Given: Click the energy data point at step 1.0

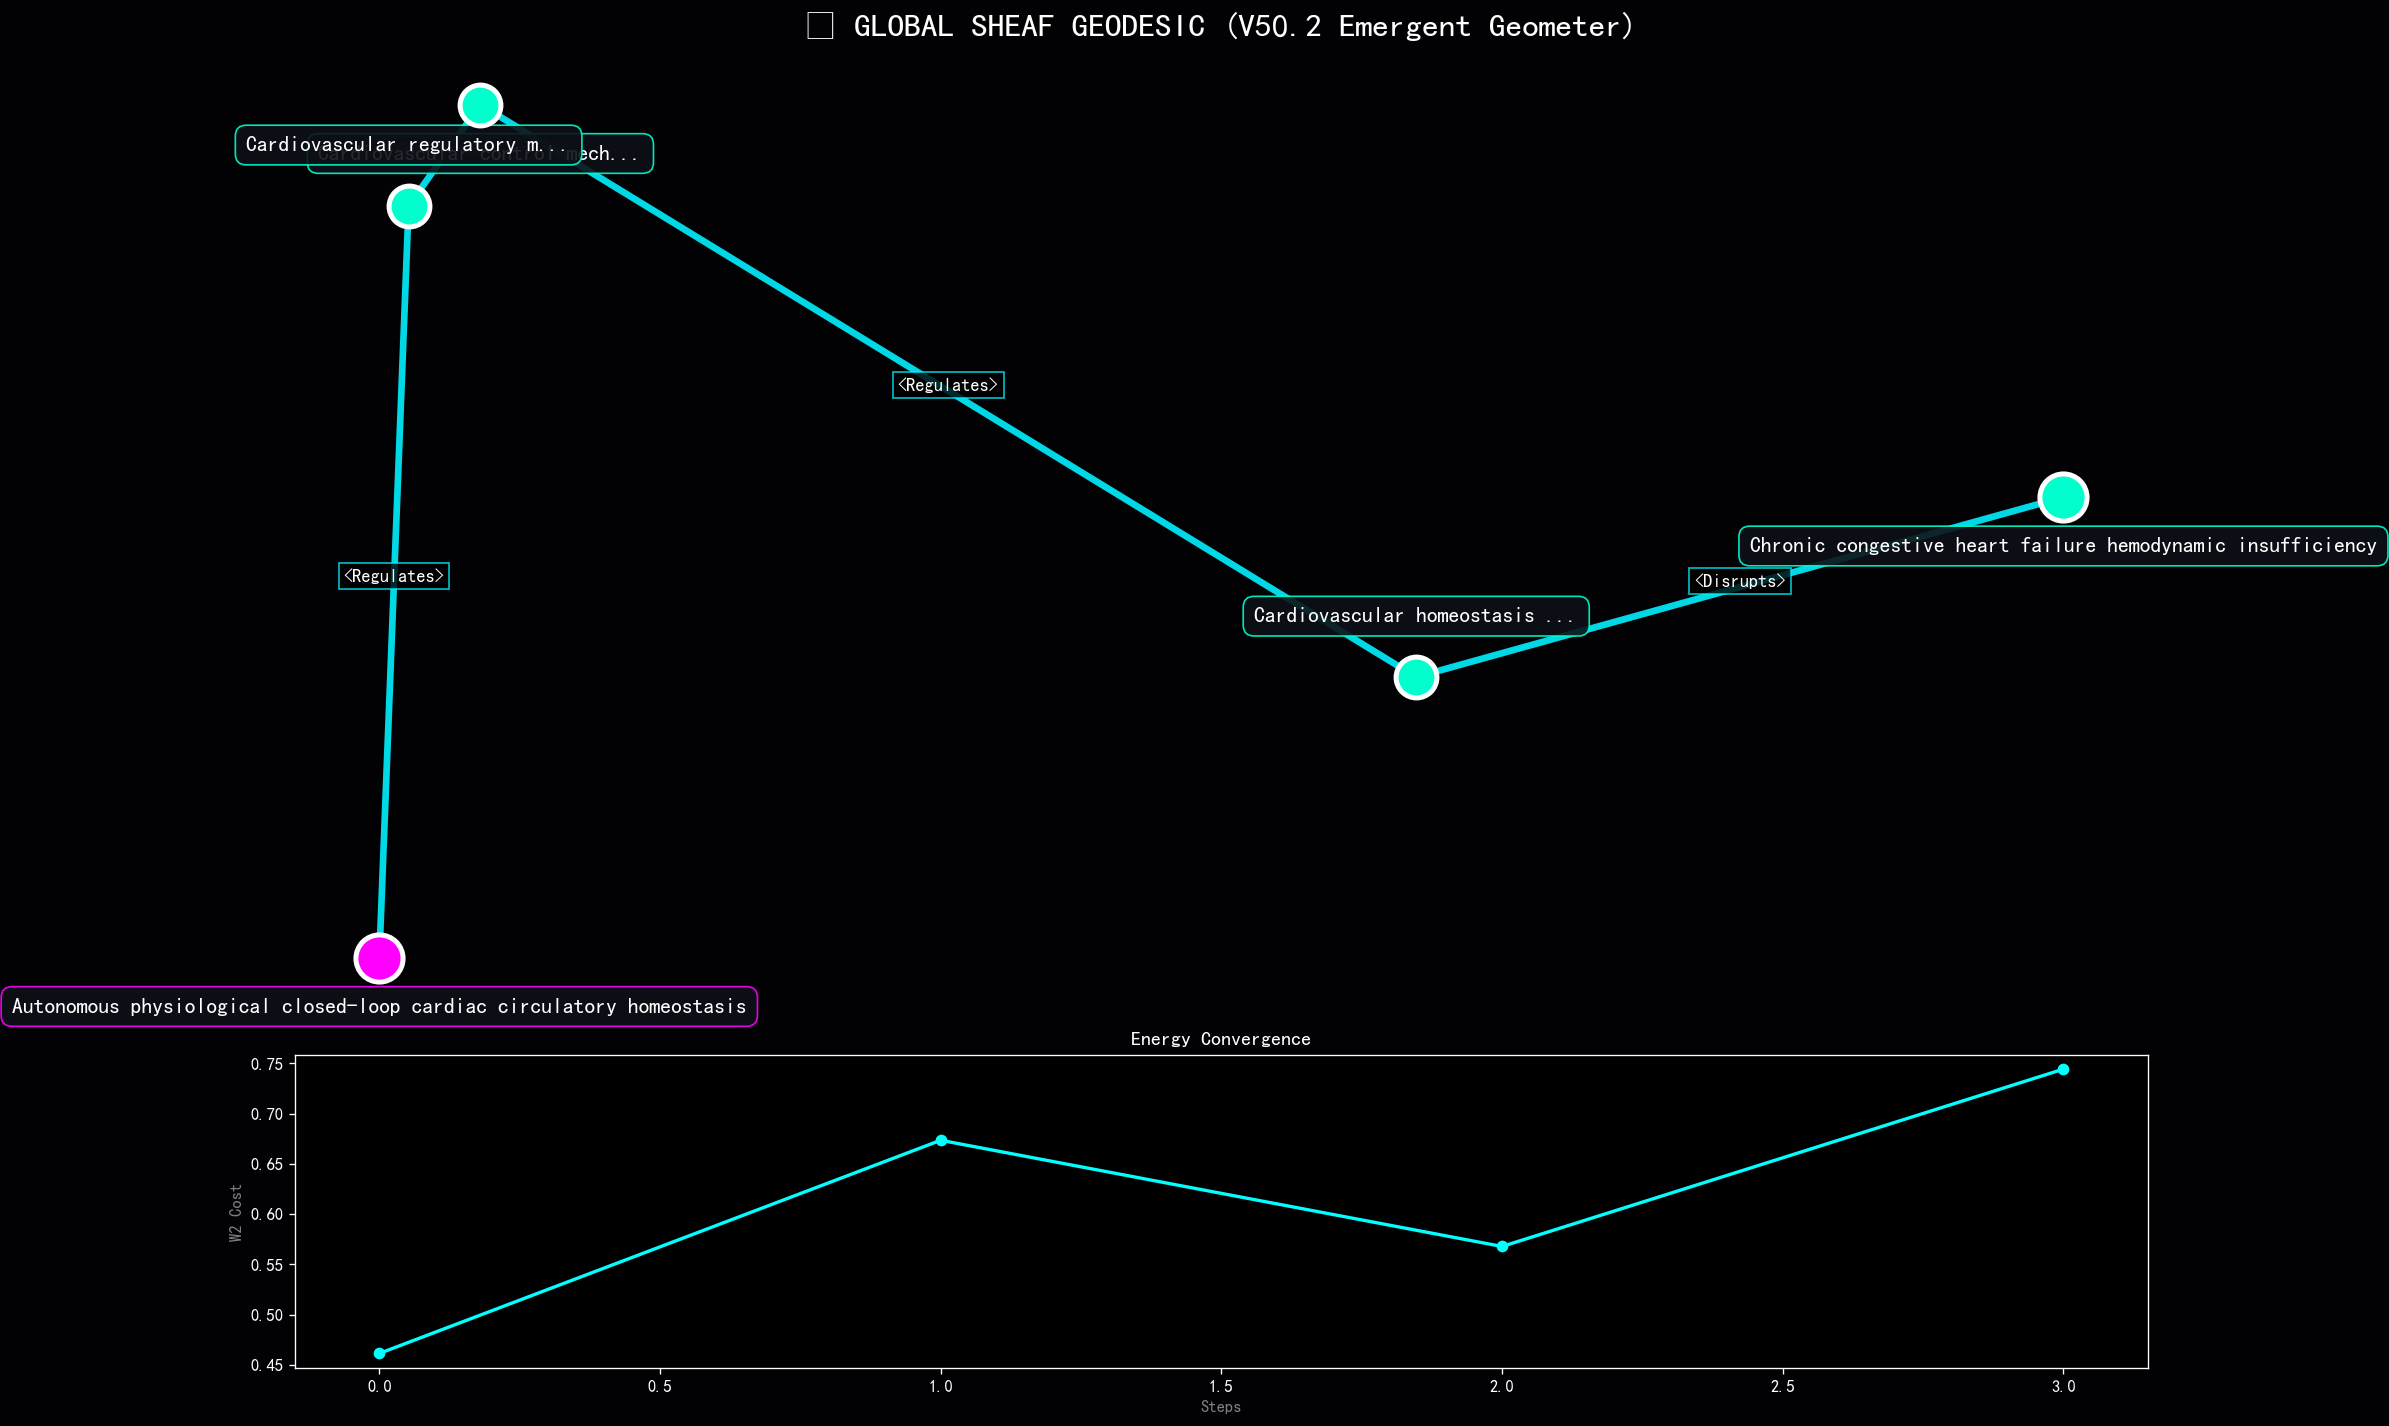Looking at the screenshot, I should pyautogui.click(x=941, y=1140).
